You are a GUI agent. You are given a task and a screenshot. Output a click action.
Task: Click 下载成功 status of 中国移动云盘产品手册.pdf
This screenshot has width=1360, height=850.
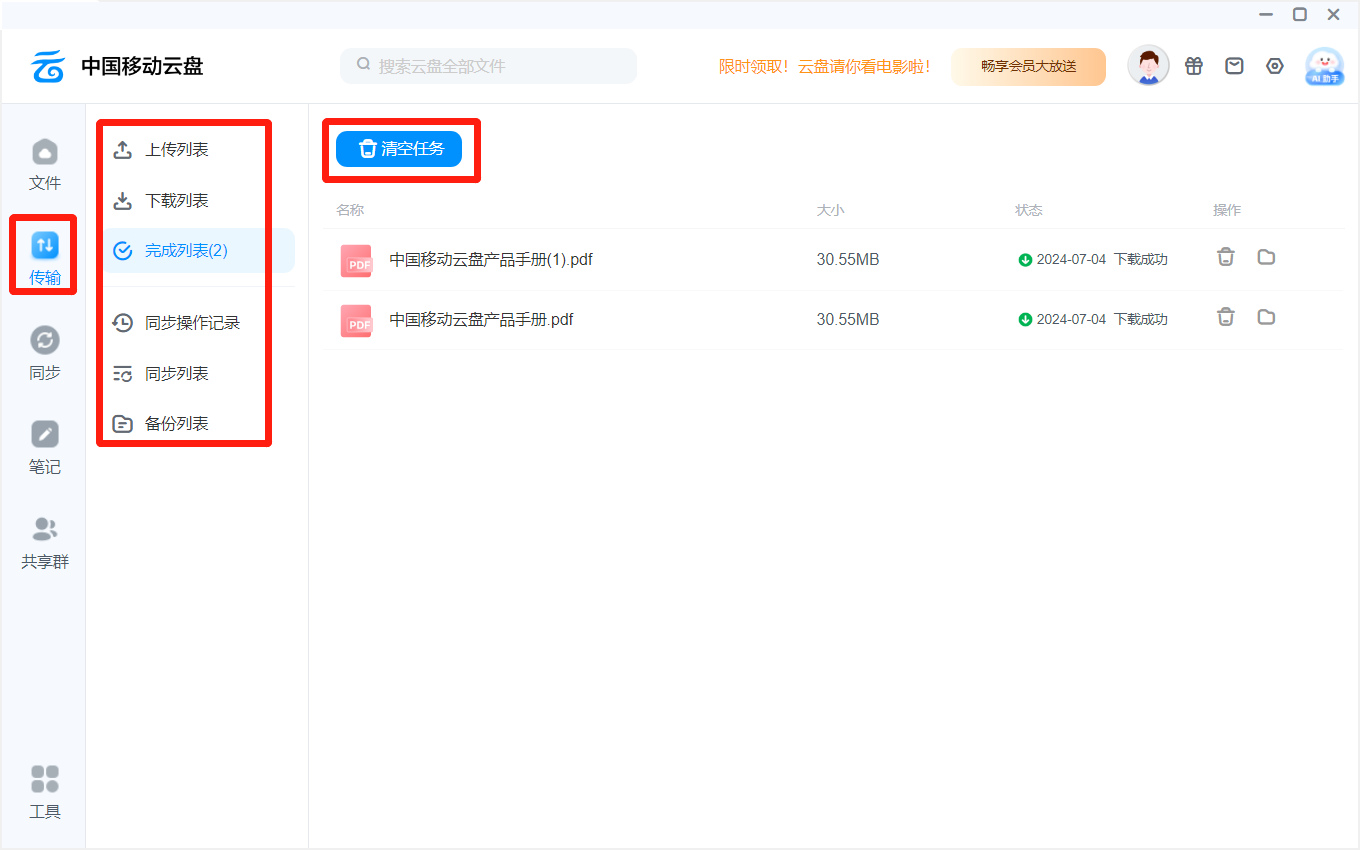pyautogui.click(x=1141, y=320)
